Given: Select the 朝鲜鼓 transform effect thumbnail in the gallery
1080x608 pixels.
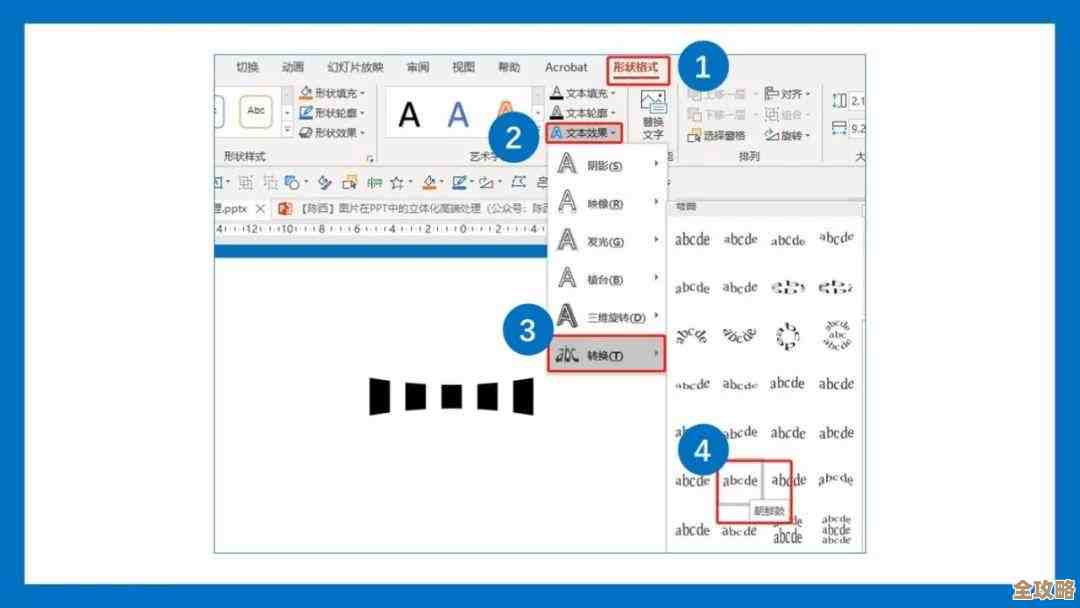Looking at the screenshot, I should point(742,480).
